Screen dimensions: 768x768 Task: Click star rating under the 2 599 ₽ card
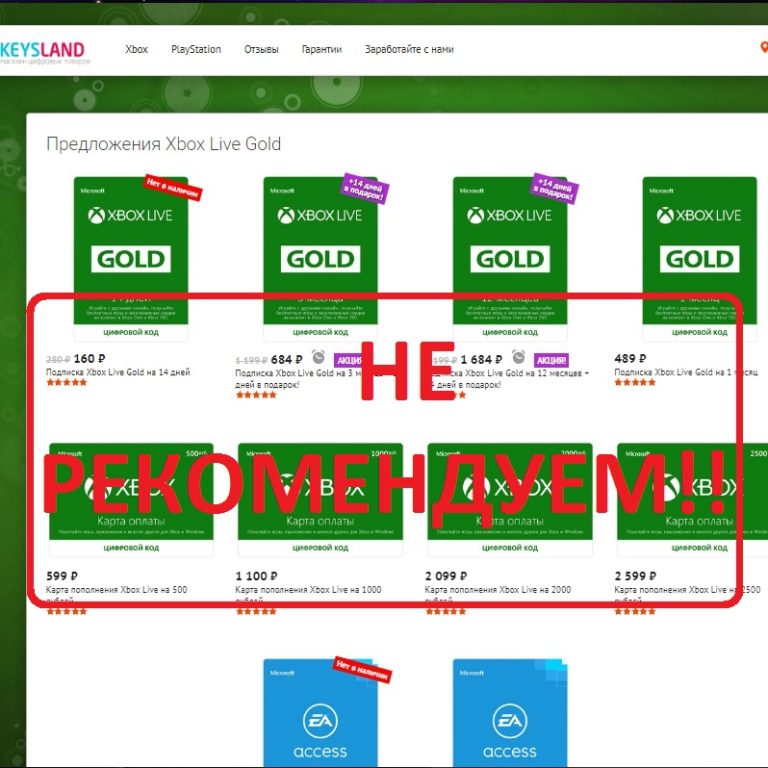(x=635, y=611)
